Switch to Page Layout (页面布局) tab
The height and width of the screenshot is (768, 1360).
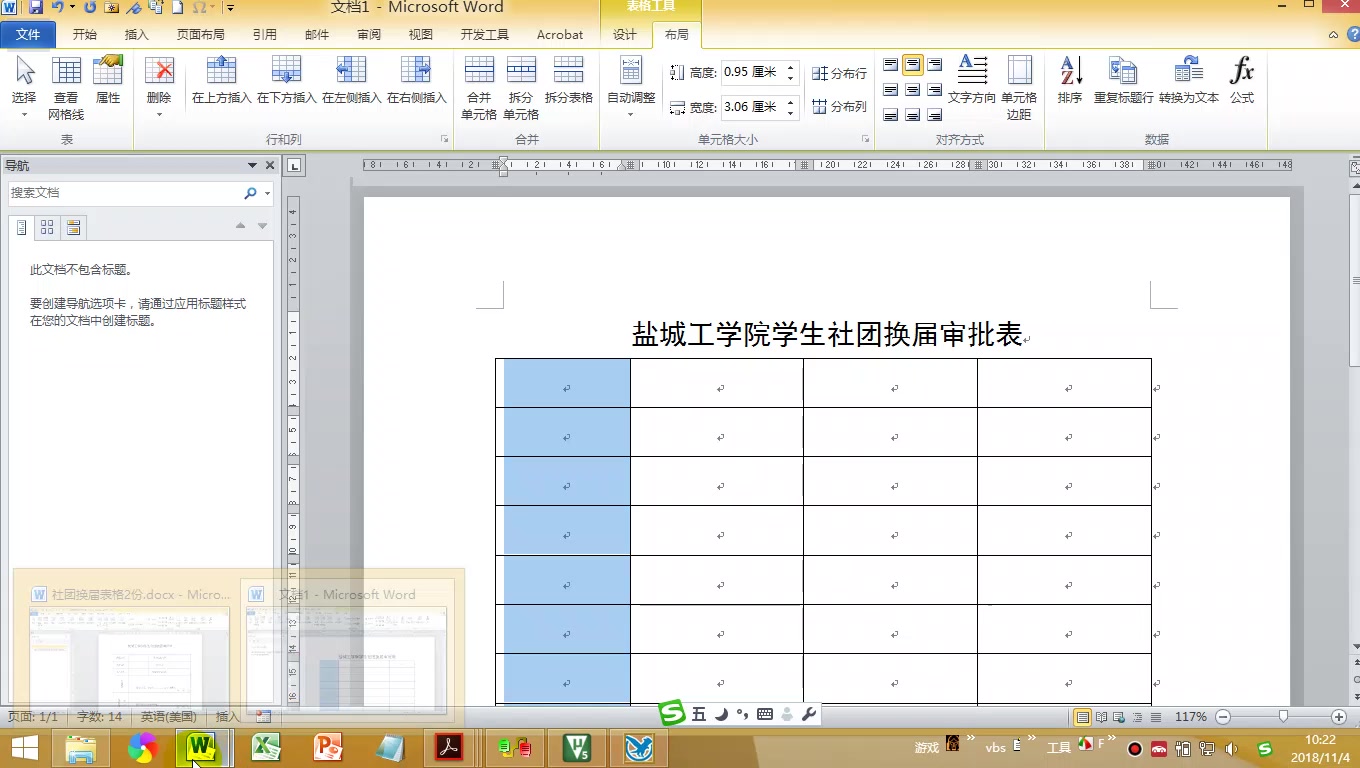(x=201, y=34)
